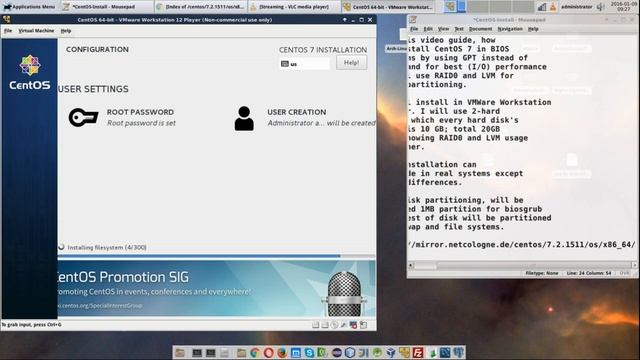The height and width of the screenshot is (360, 640).
Task: Open the Applications Menu in top panel
Action: click(29, 7)
